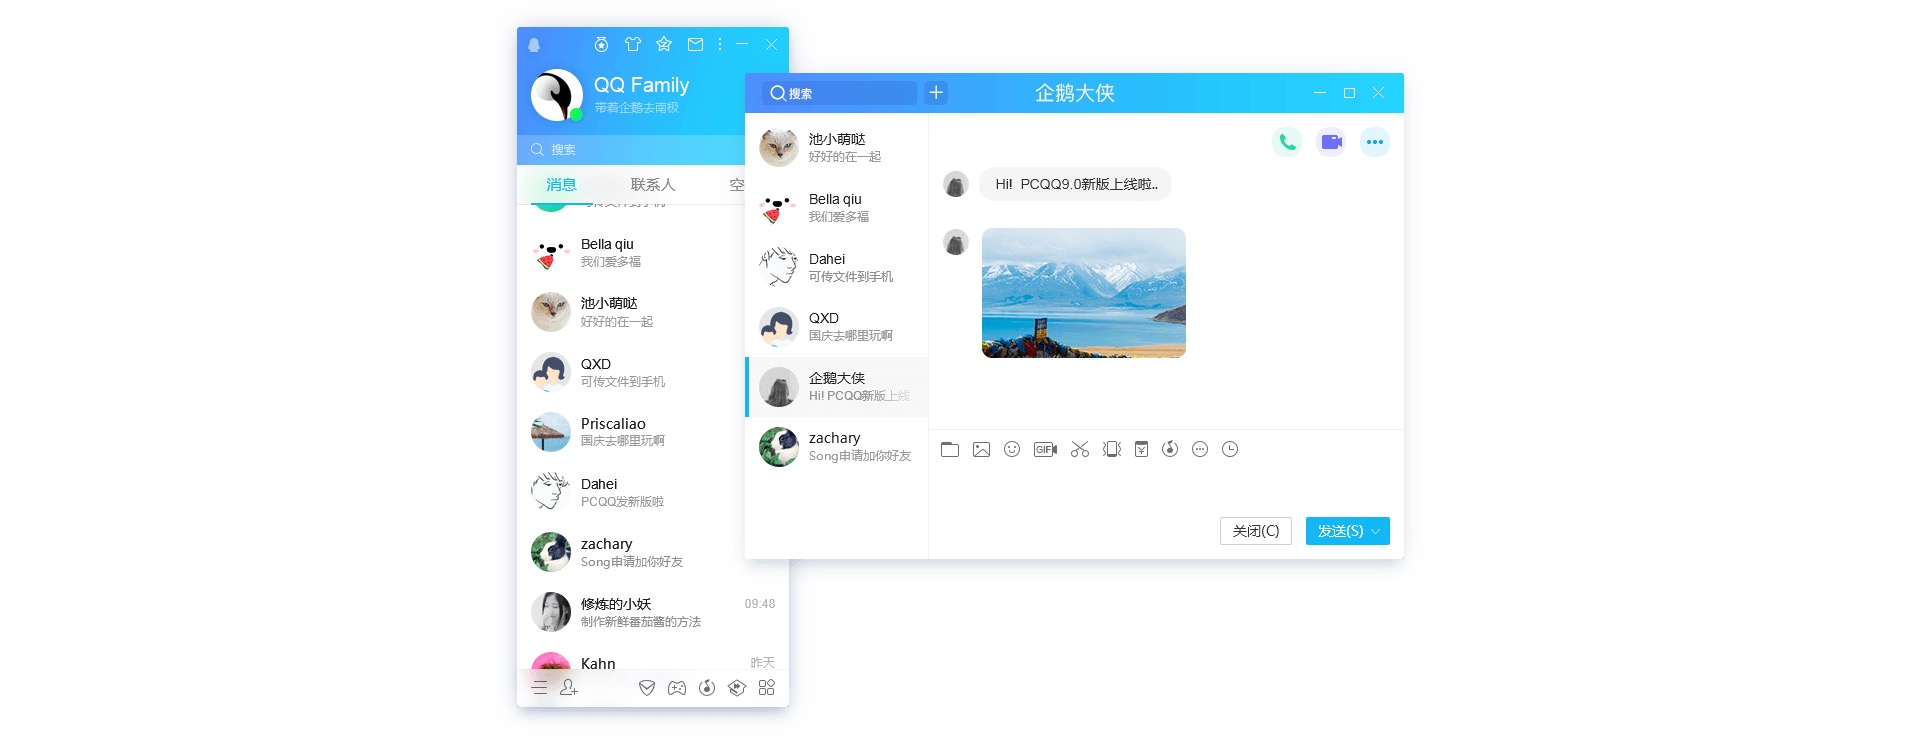Open the QQ Music icon in main window bottom bar

(x=707, y=688)
